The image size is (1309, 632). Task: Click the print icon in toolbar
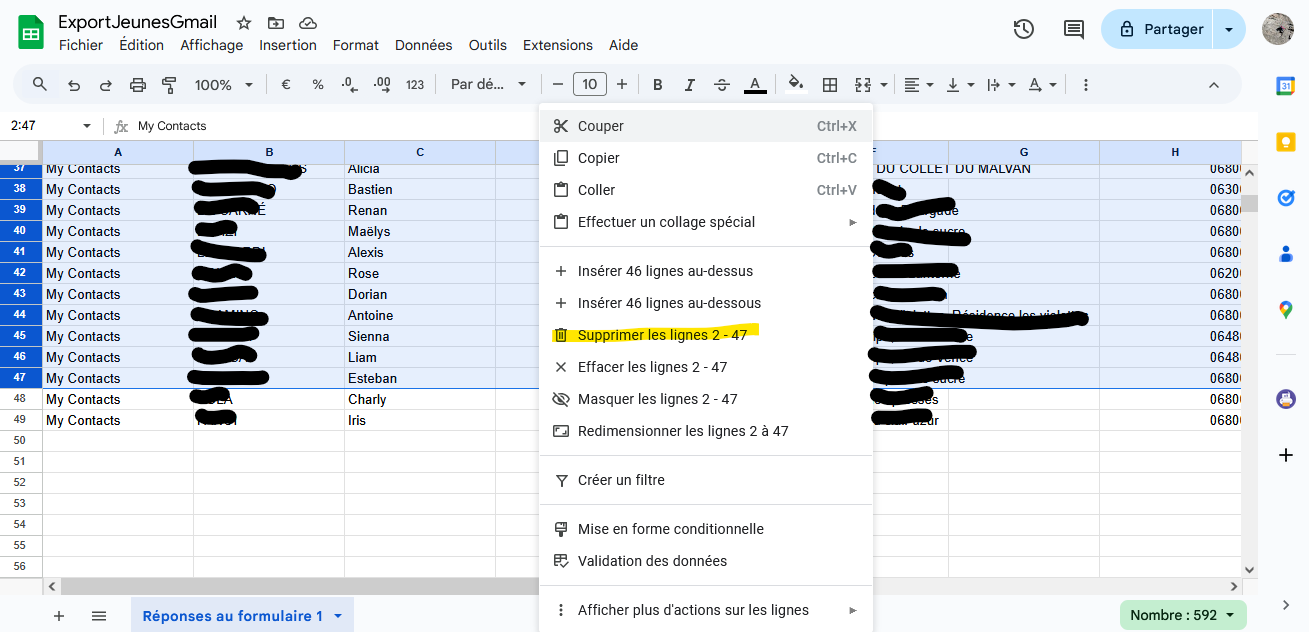[x=138, y=85]
